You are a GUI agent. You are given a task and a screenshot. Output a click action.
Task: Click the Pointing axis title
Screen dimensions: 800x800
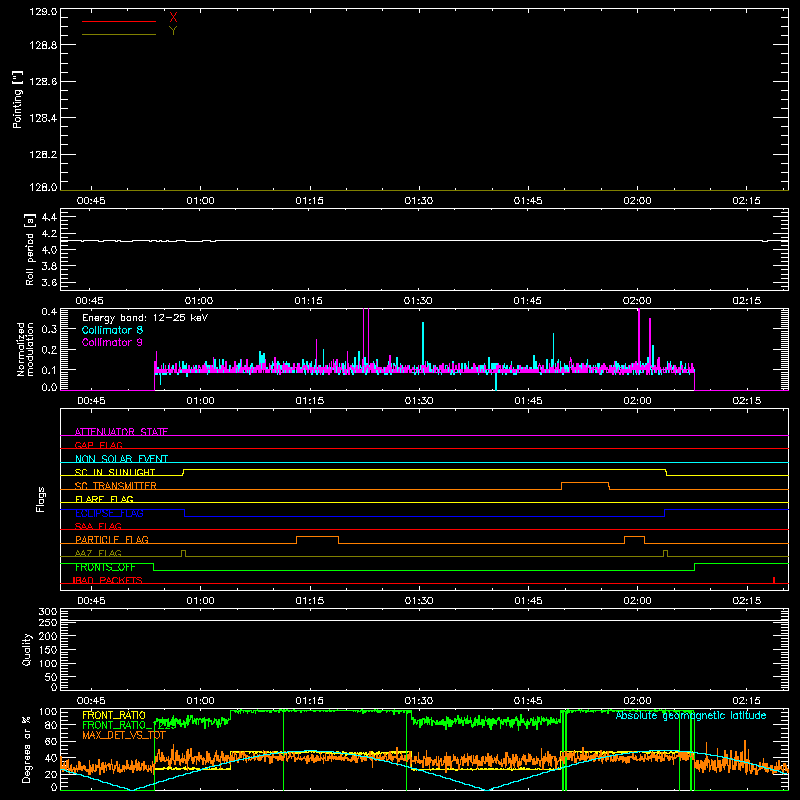click(x=17, y=99)
